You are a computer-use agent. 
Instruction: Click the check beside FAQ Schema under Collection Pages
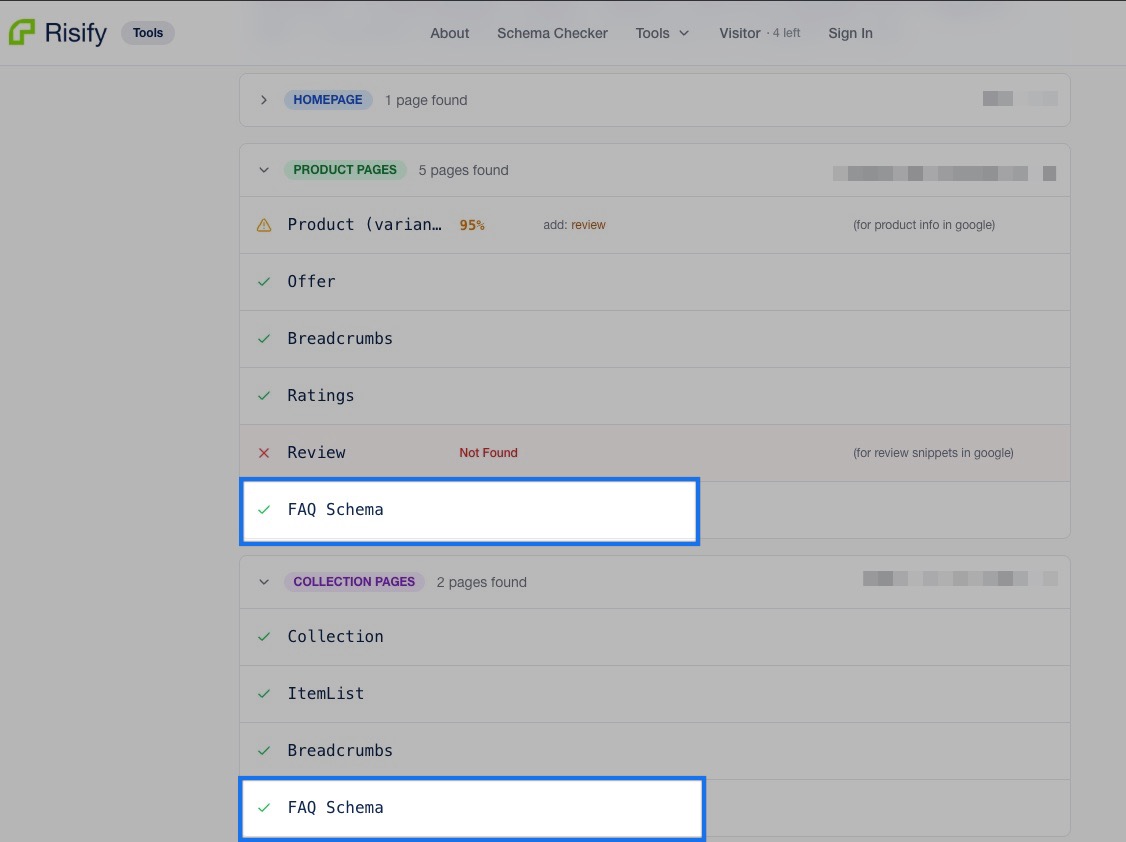tap(264, 807)
